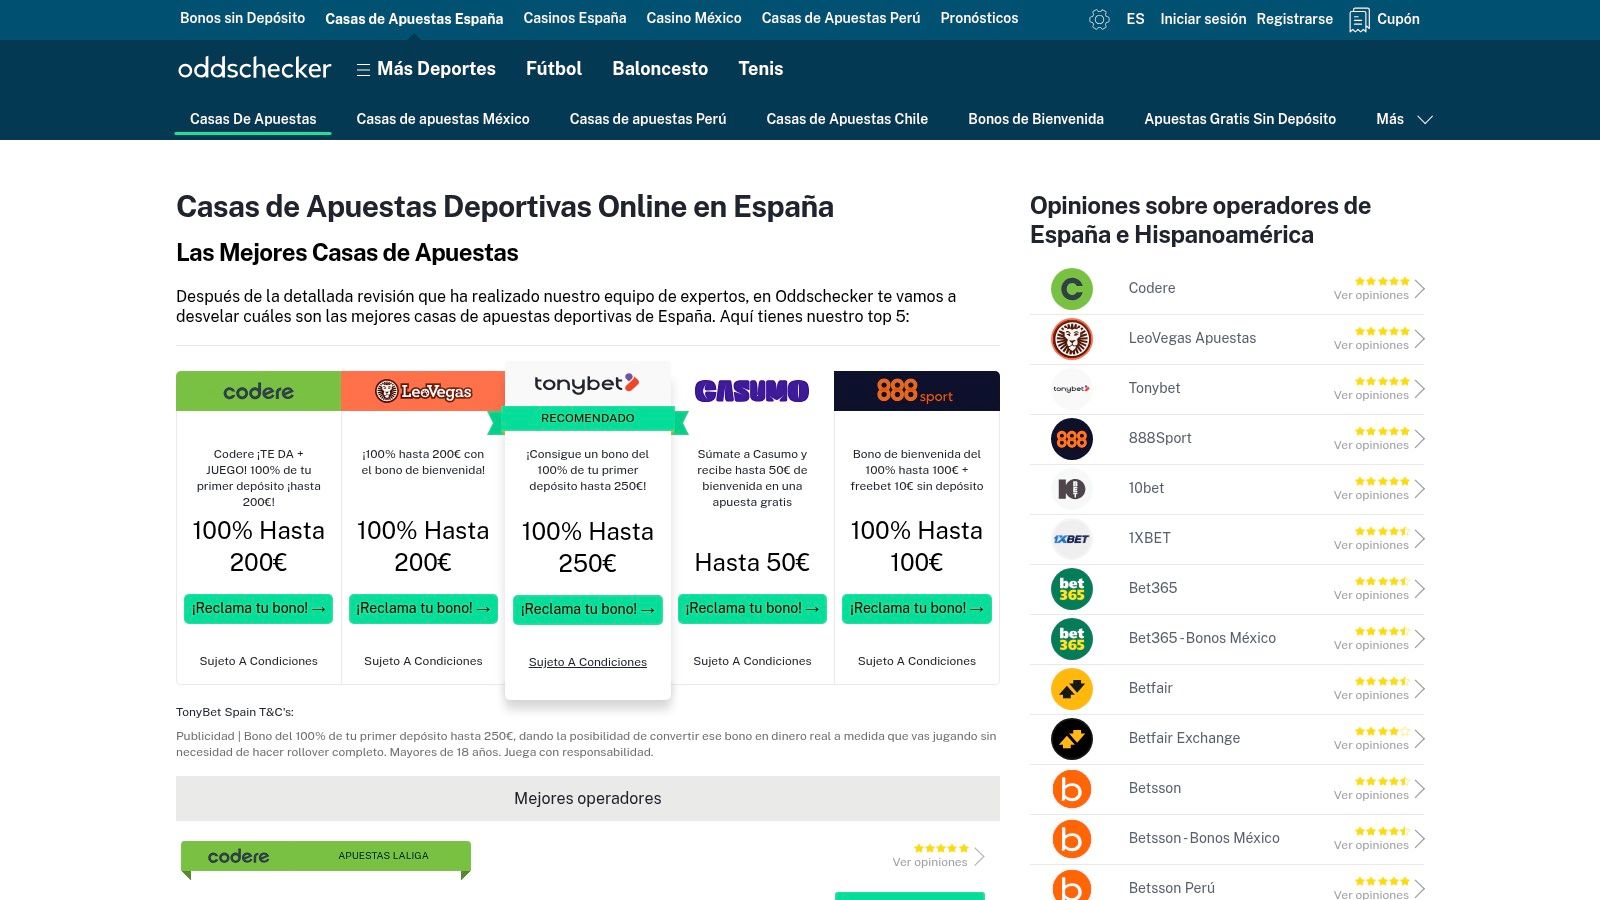1600x900 pixels.
Task: Expand the Más dropdown in sub-navigation
Action: [x=1404, y=119]
